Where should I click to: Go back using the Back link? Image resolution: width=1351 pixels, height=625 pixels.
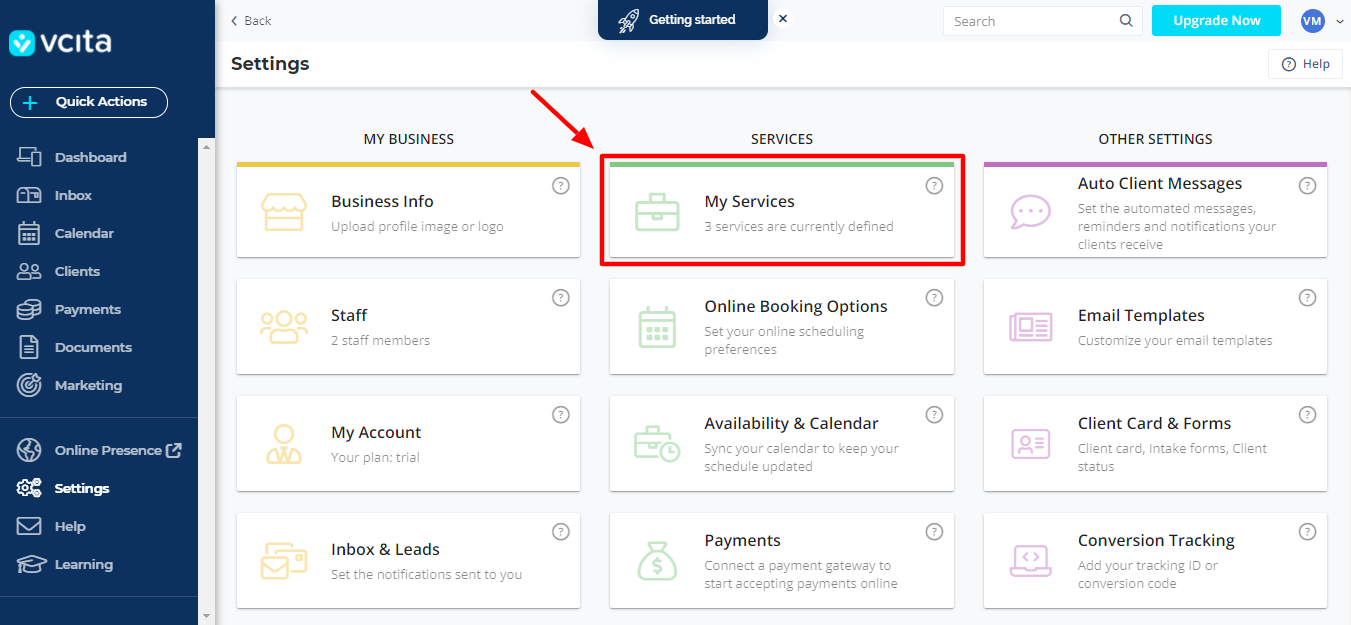tap(251, 21)
